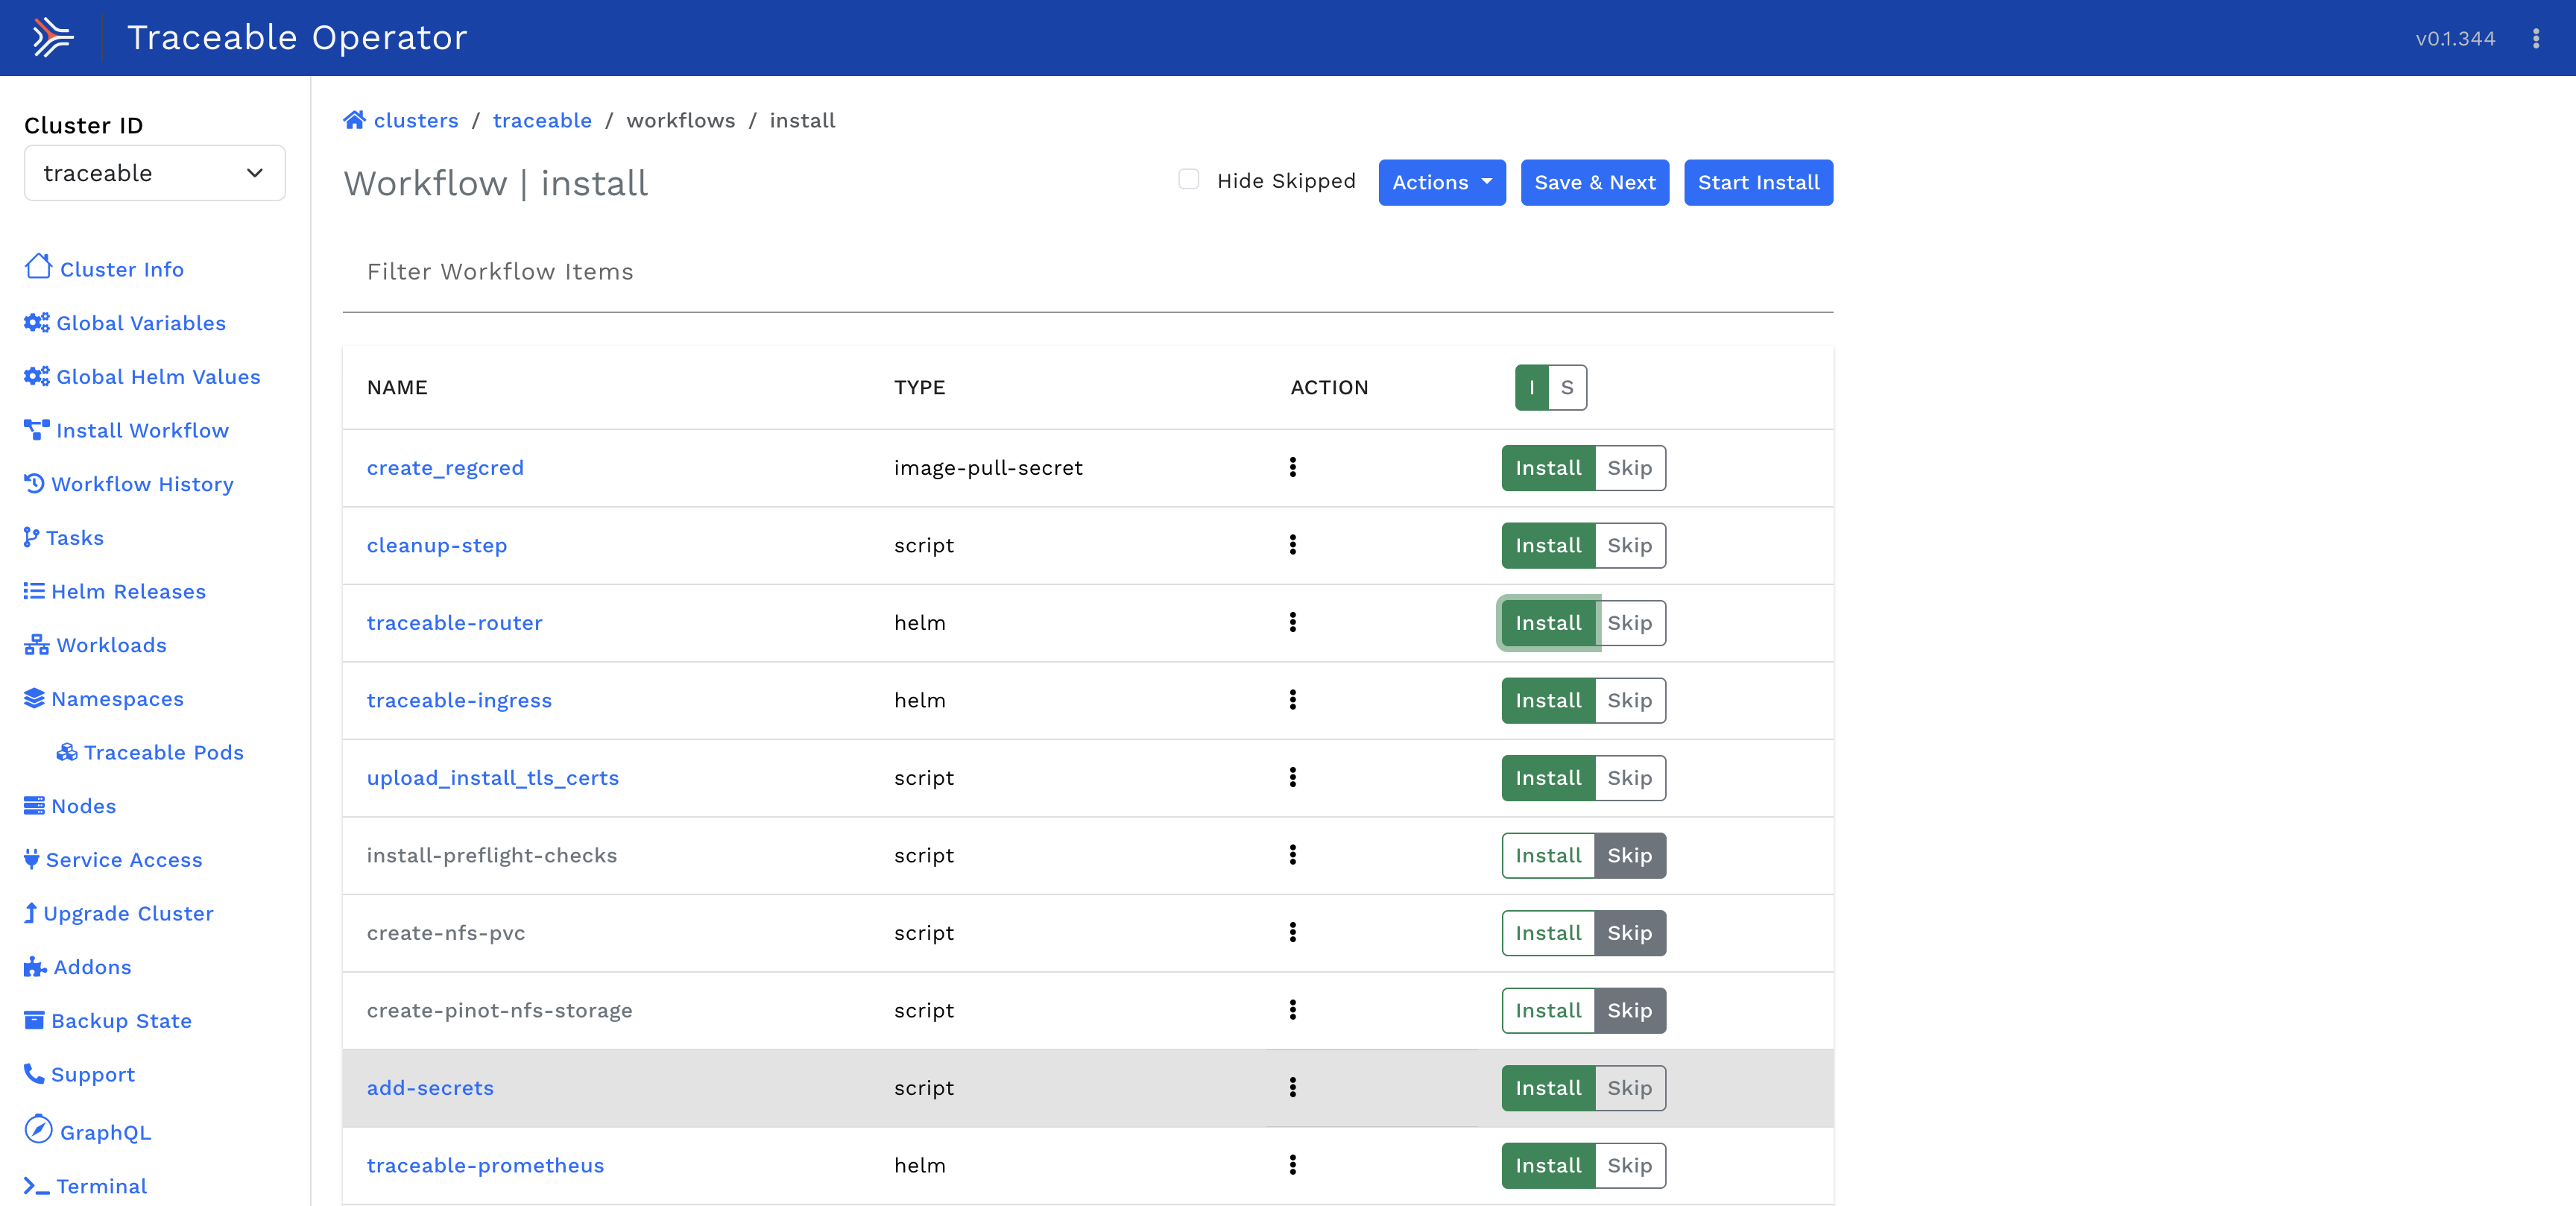
Task: Set install-preflight-checks to Install
Action: [x=1547, y=855]
